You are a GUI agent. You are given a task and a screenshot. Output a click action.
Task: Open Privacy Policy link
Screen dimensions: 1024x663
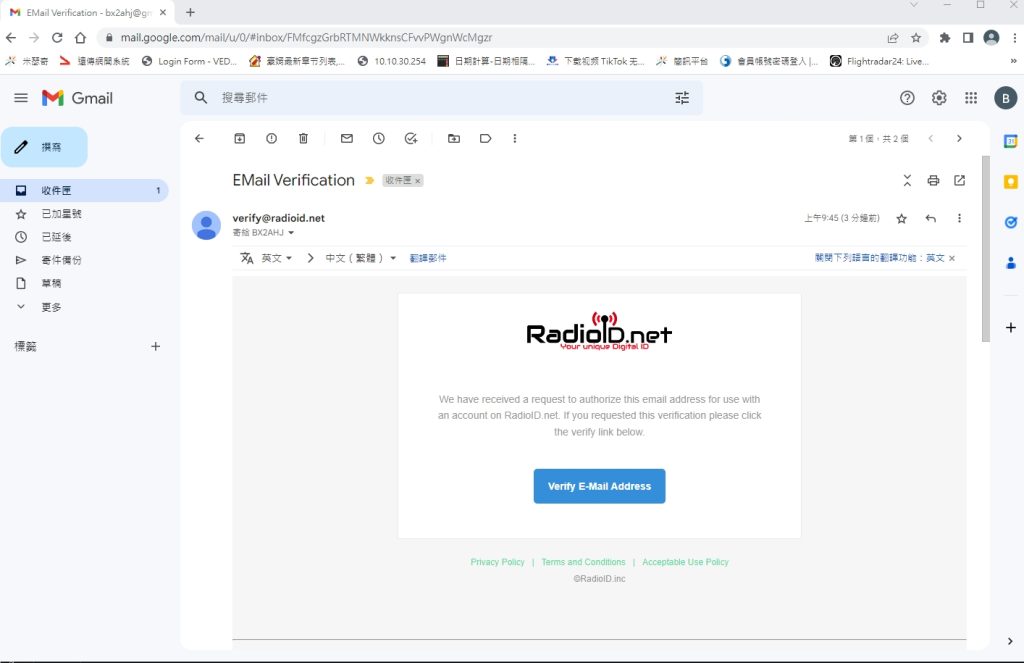(497, 562)
